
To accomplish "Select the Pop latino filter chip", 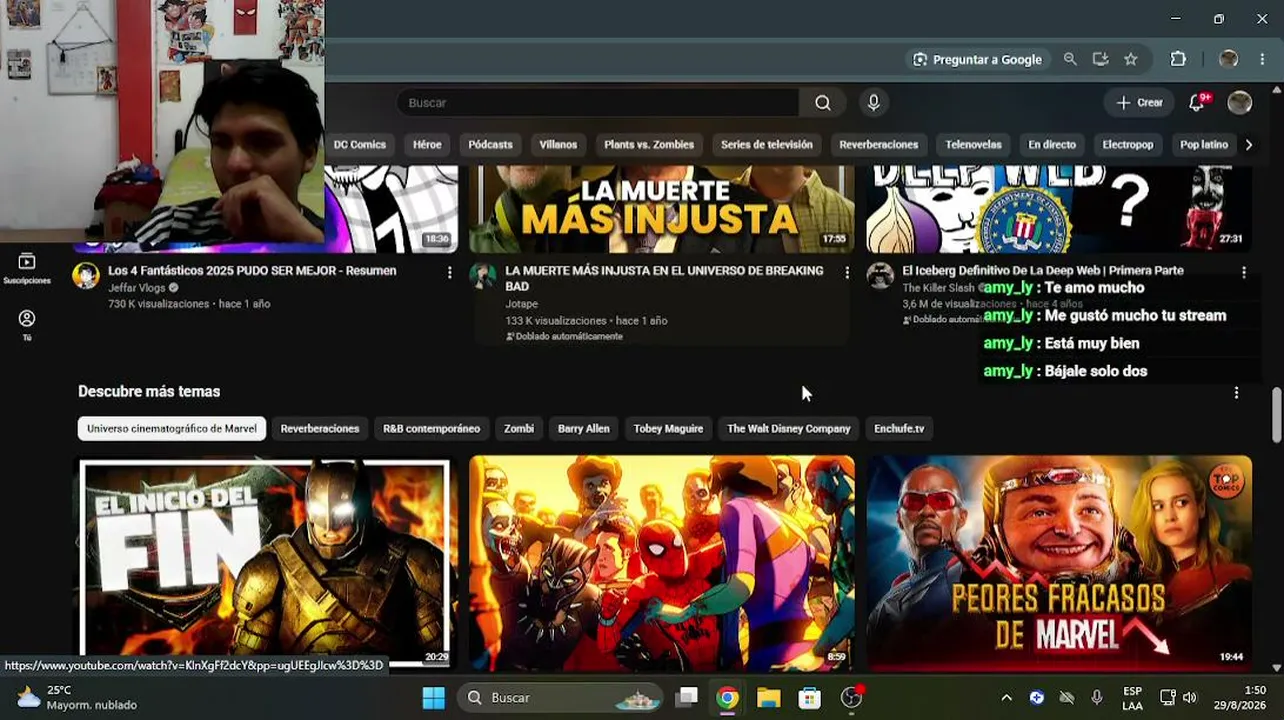I will pyautogui.click(x=1204, y=145).
